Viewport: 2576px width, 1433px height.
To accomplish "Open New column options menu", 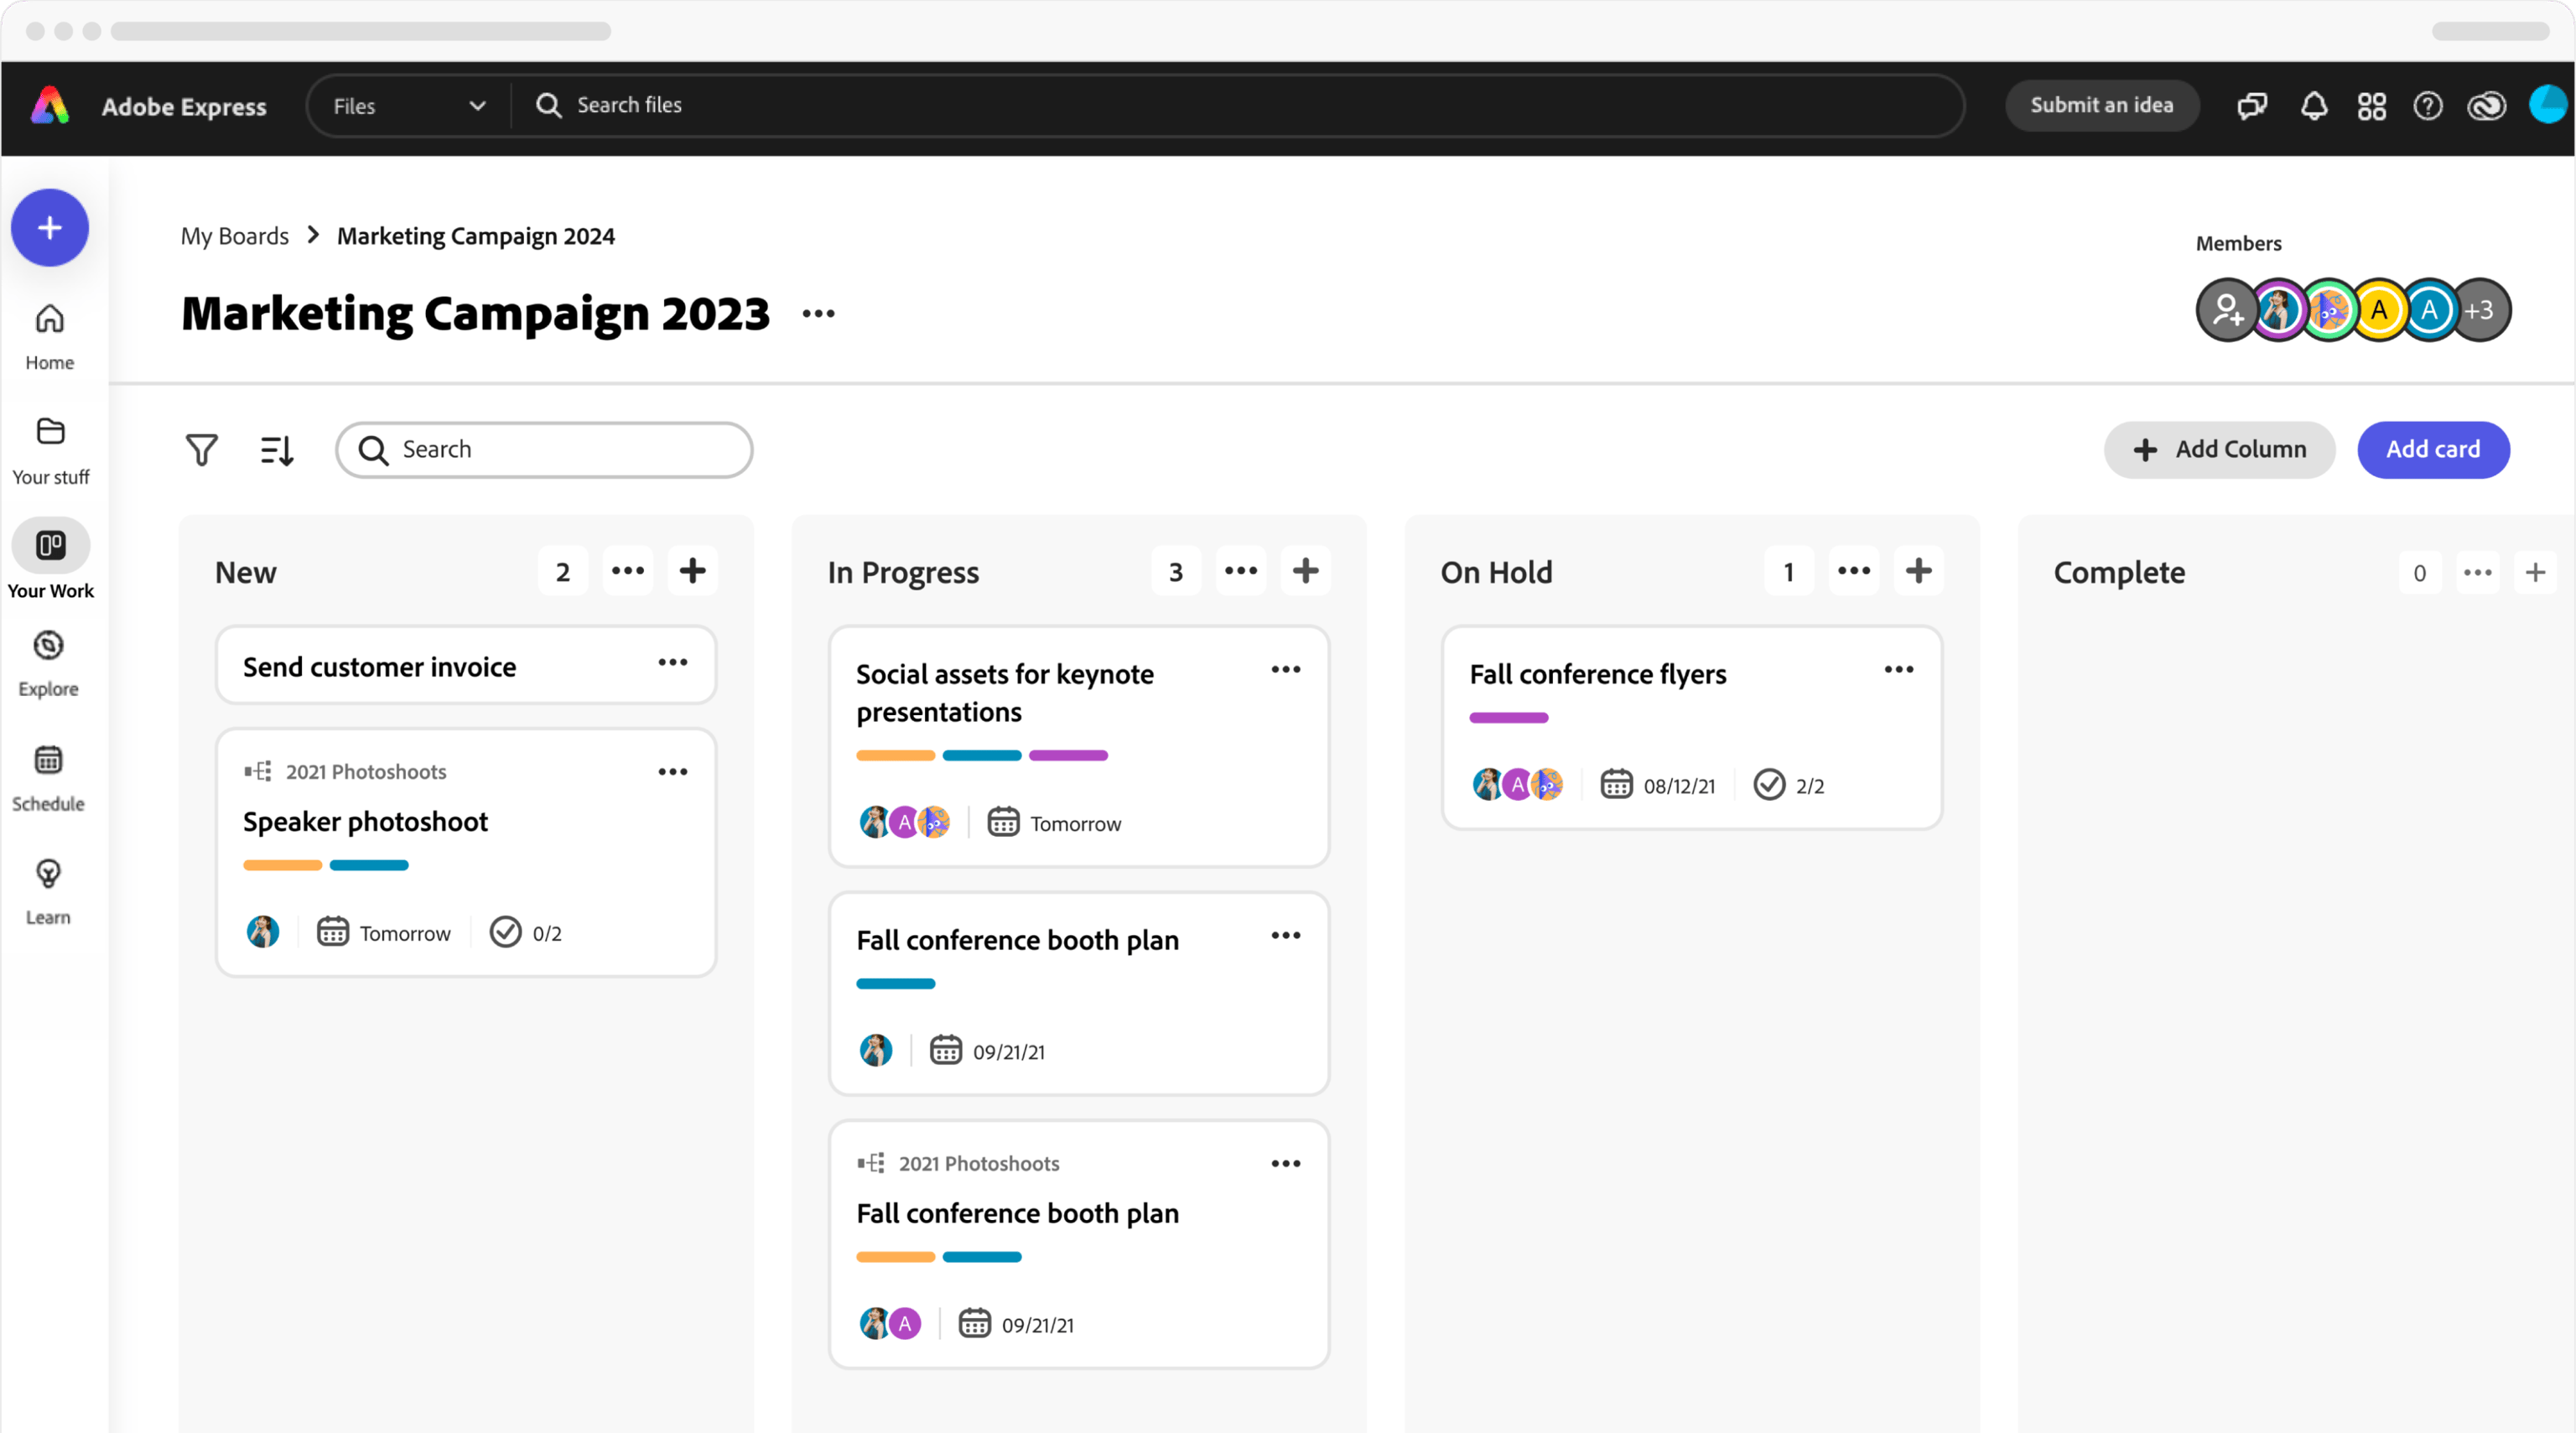I will pyautogui.click(x=628, y=571).
